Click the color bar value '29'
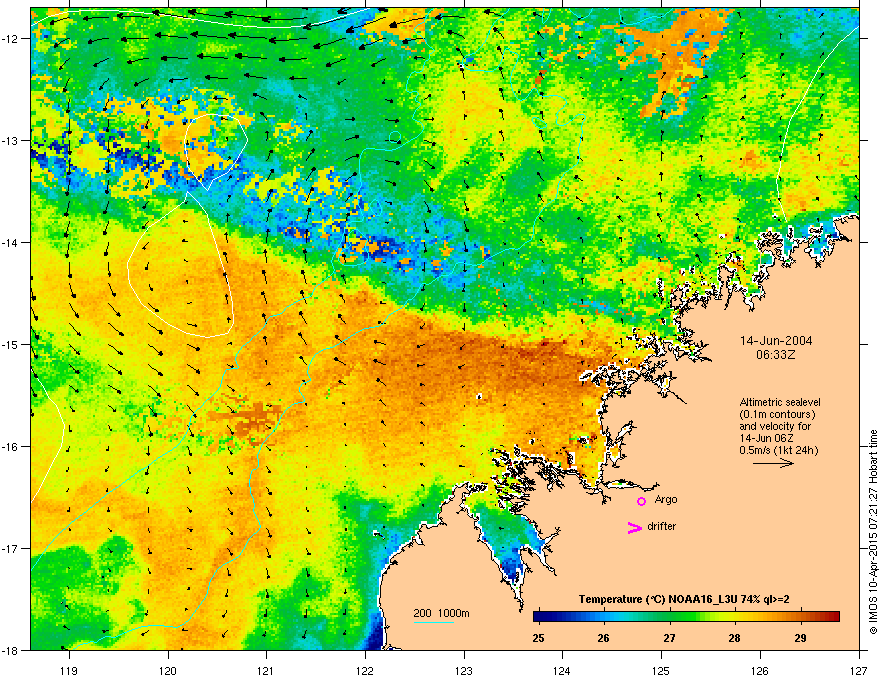Screen dimensions: 880x680 tap(800, 638)
